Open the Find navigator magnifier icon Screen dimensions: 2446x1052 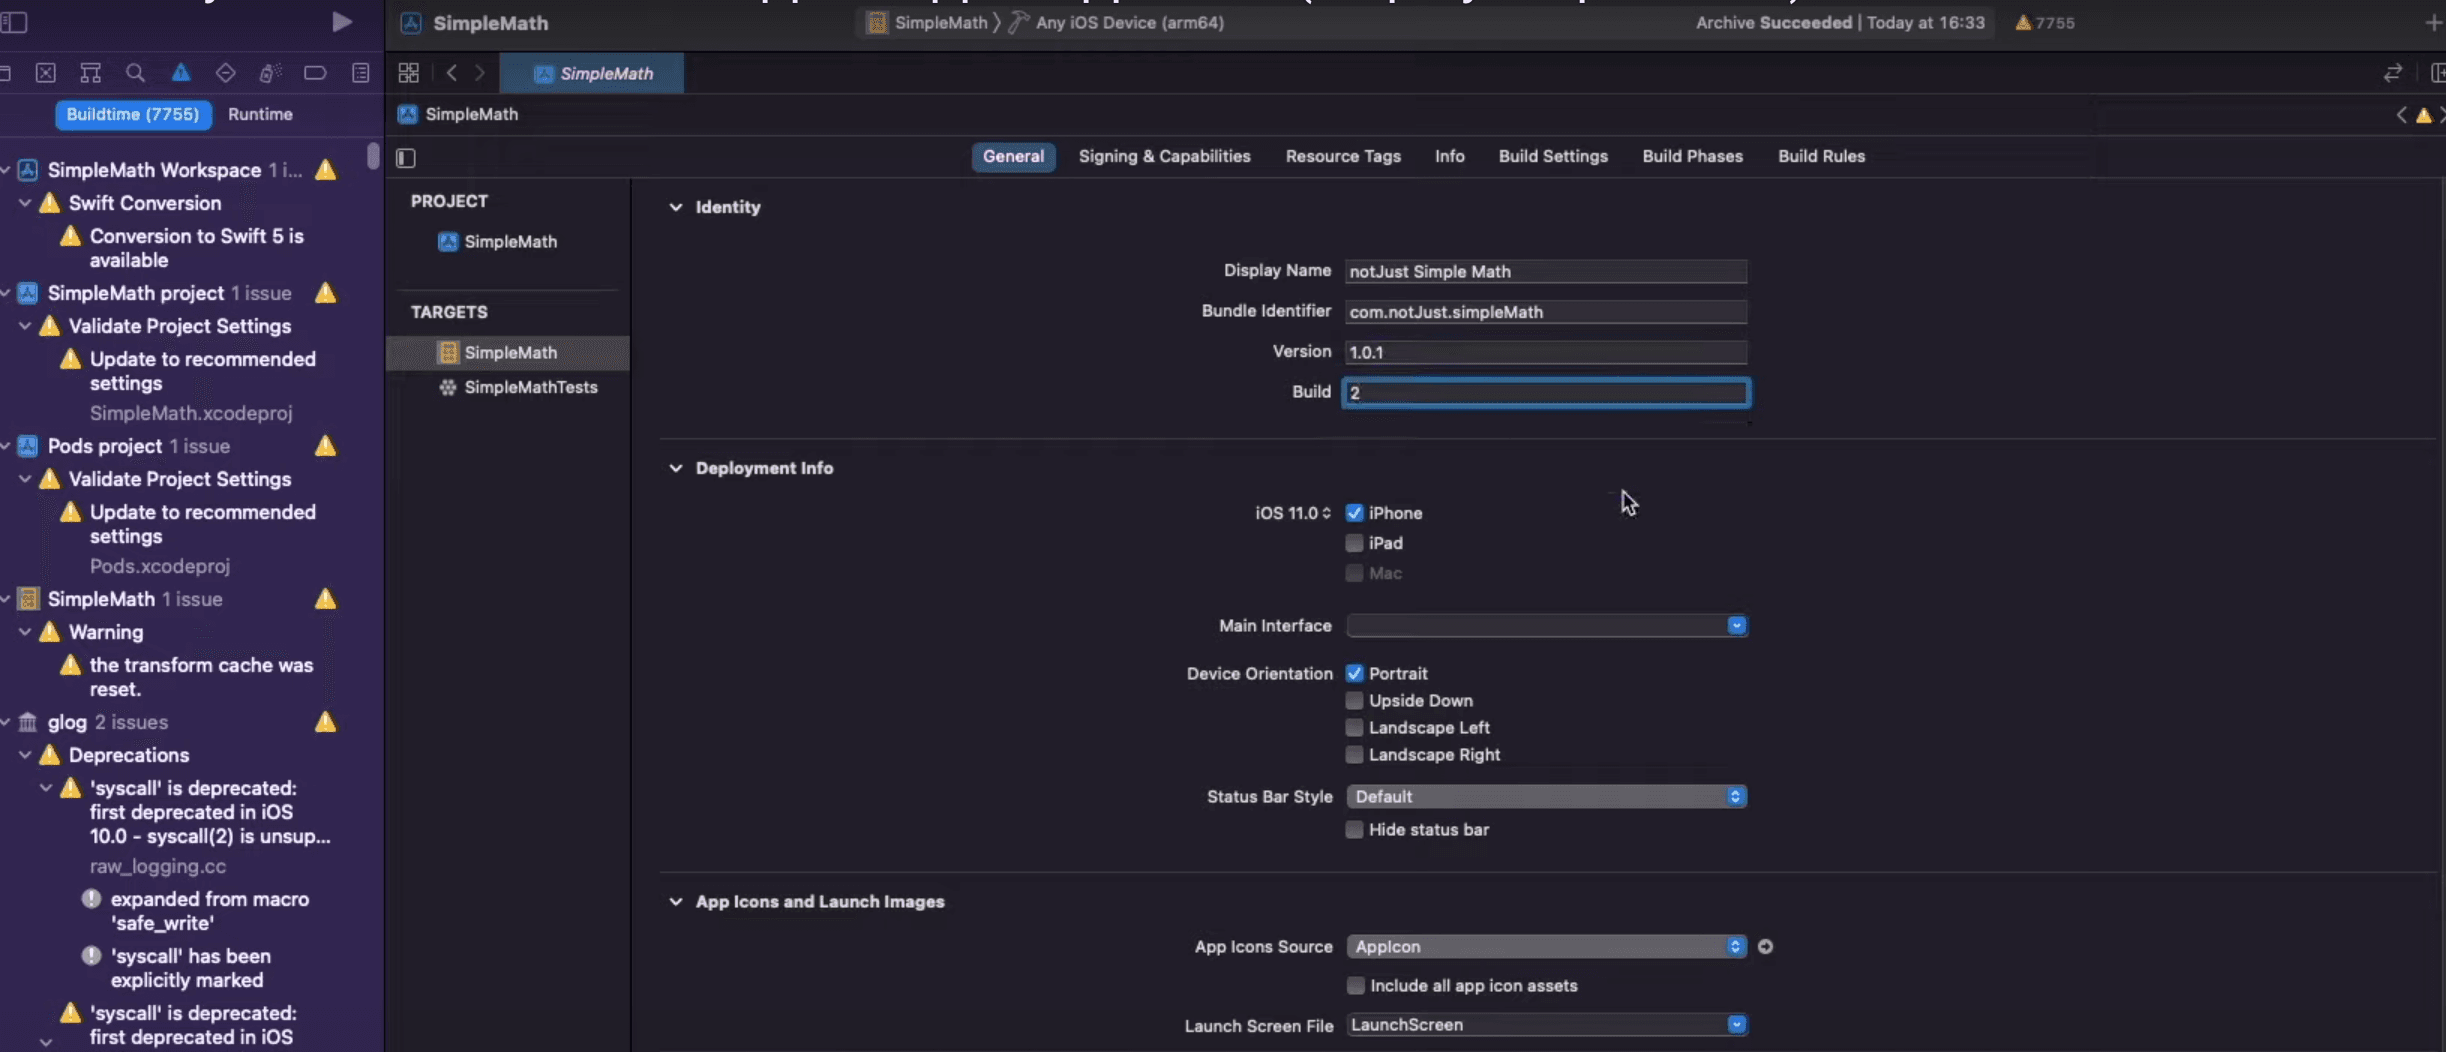tap(135, 73)
